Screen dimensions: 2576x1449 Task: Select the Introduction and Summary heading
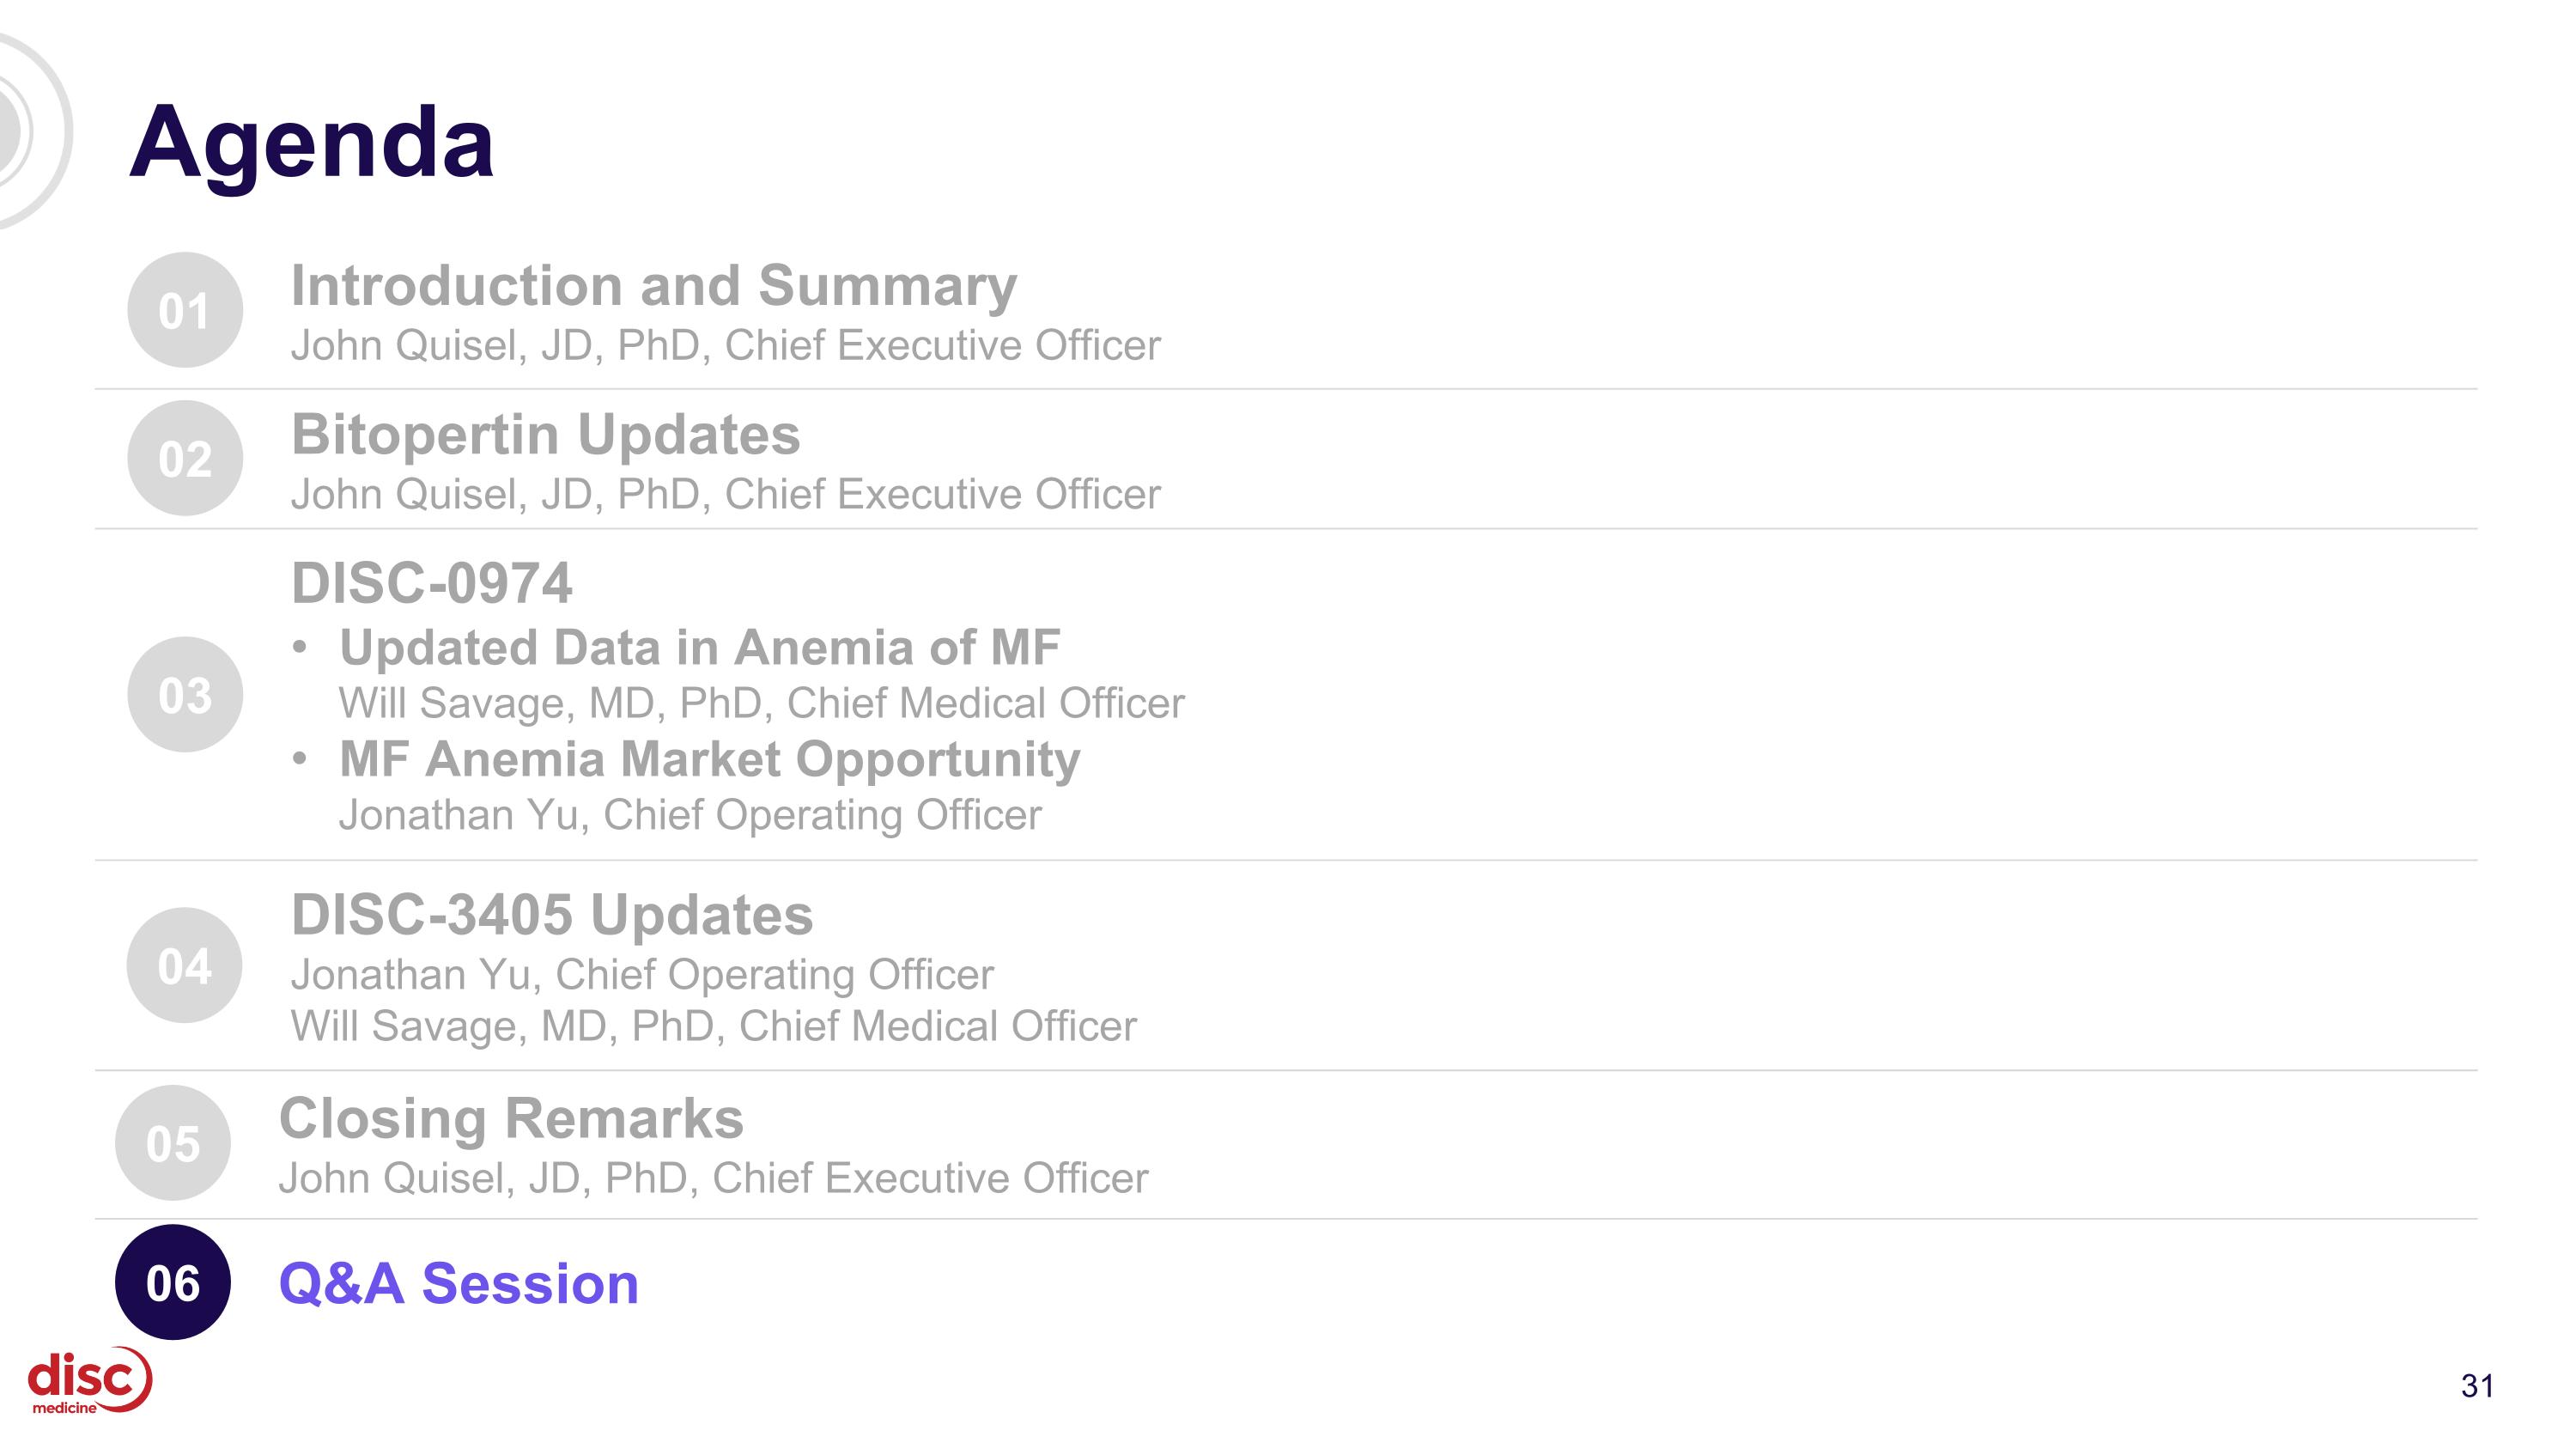654,286
